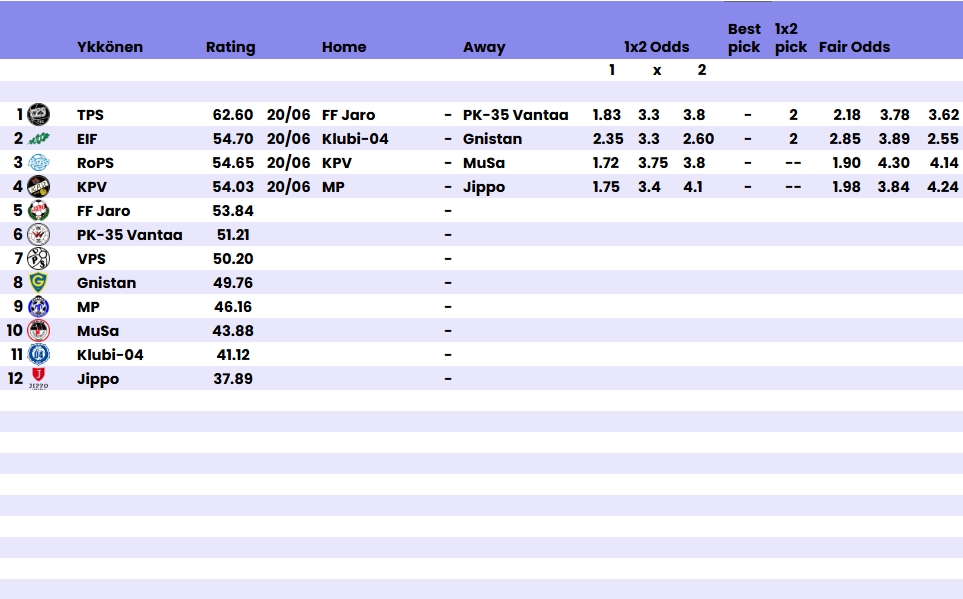Viewport: 963px width, 599px height.
Task: Click the MP team crest in row 9
Action: (38, 307)
